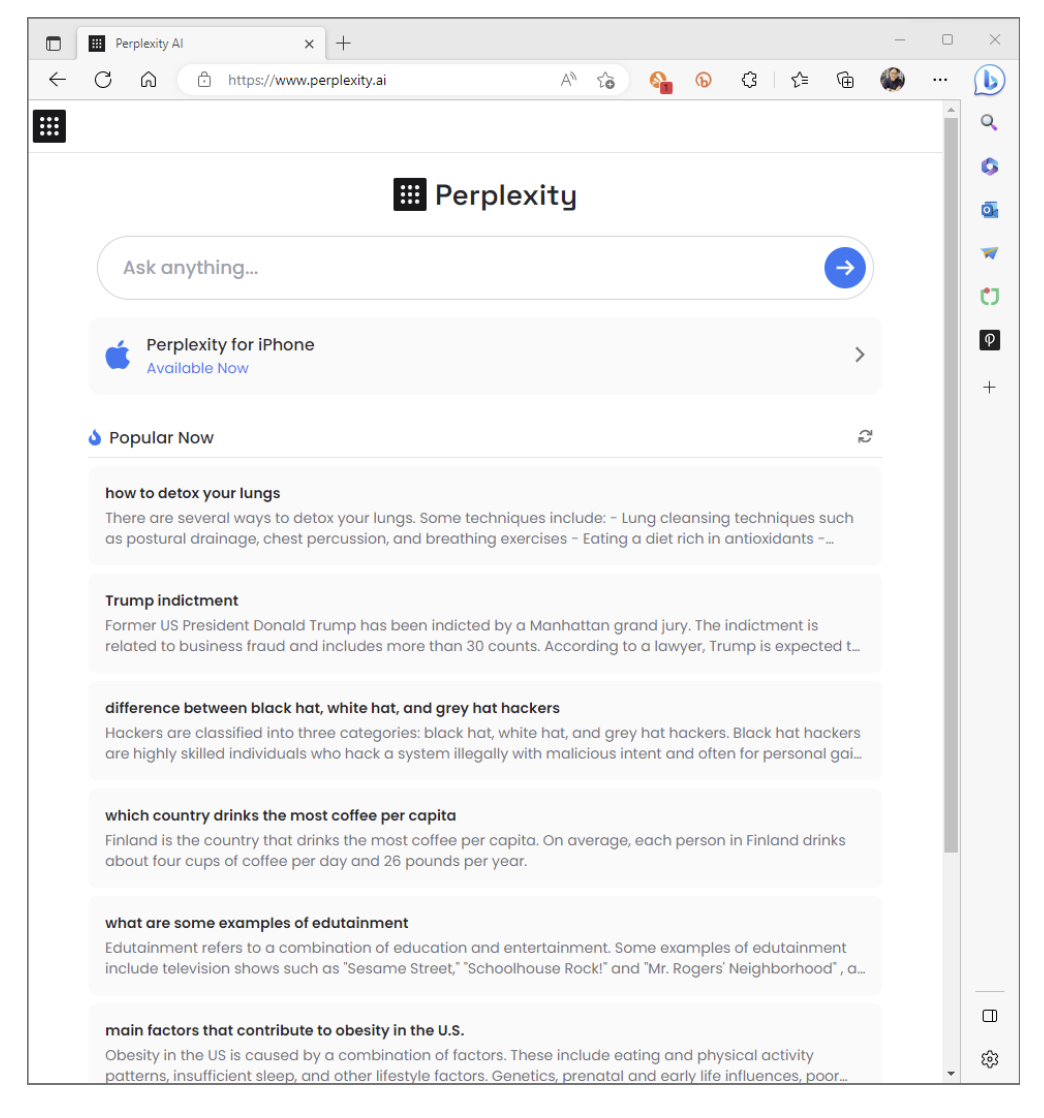Open a new tab with plus button
1044x1118 pixels.
tap(343, 43)
